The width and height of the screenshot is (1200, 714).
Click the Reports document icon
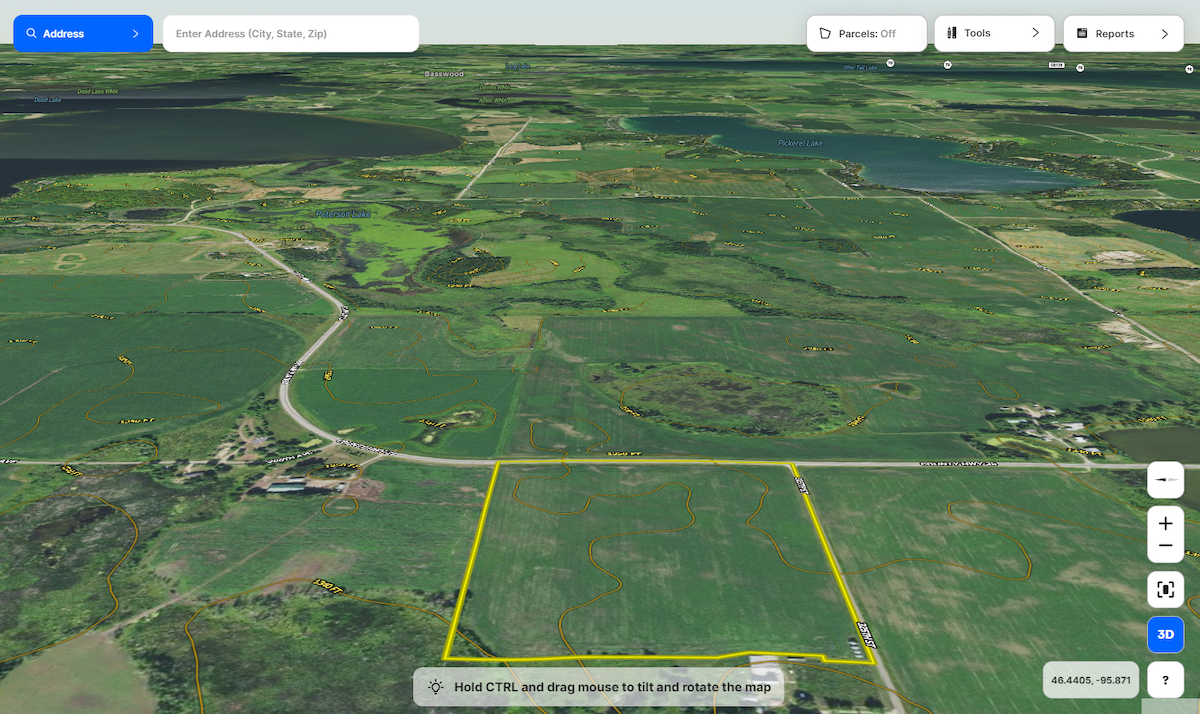1082,34
